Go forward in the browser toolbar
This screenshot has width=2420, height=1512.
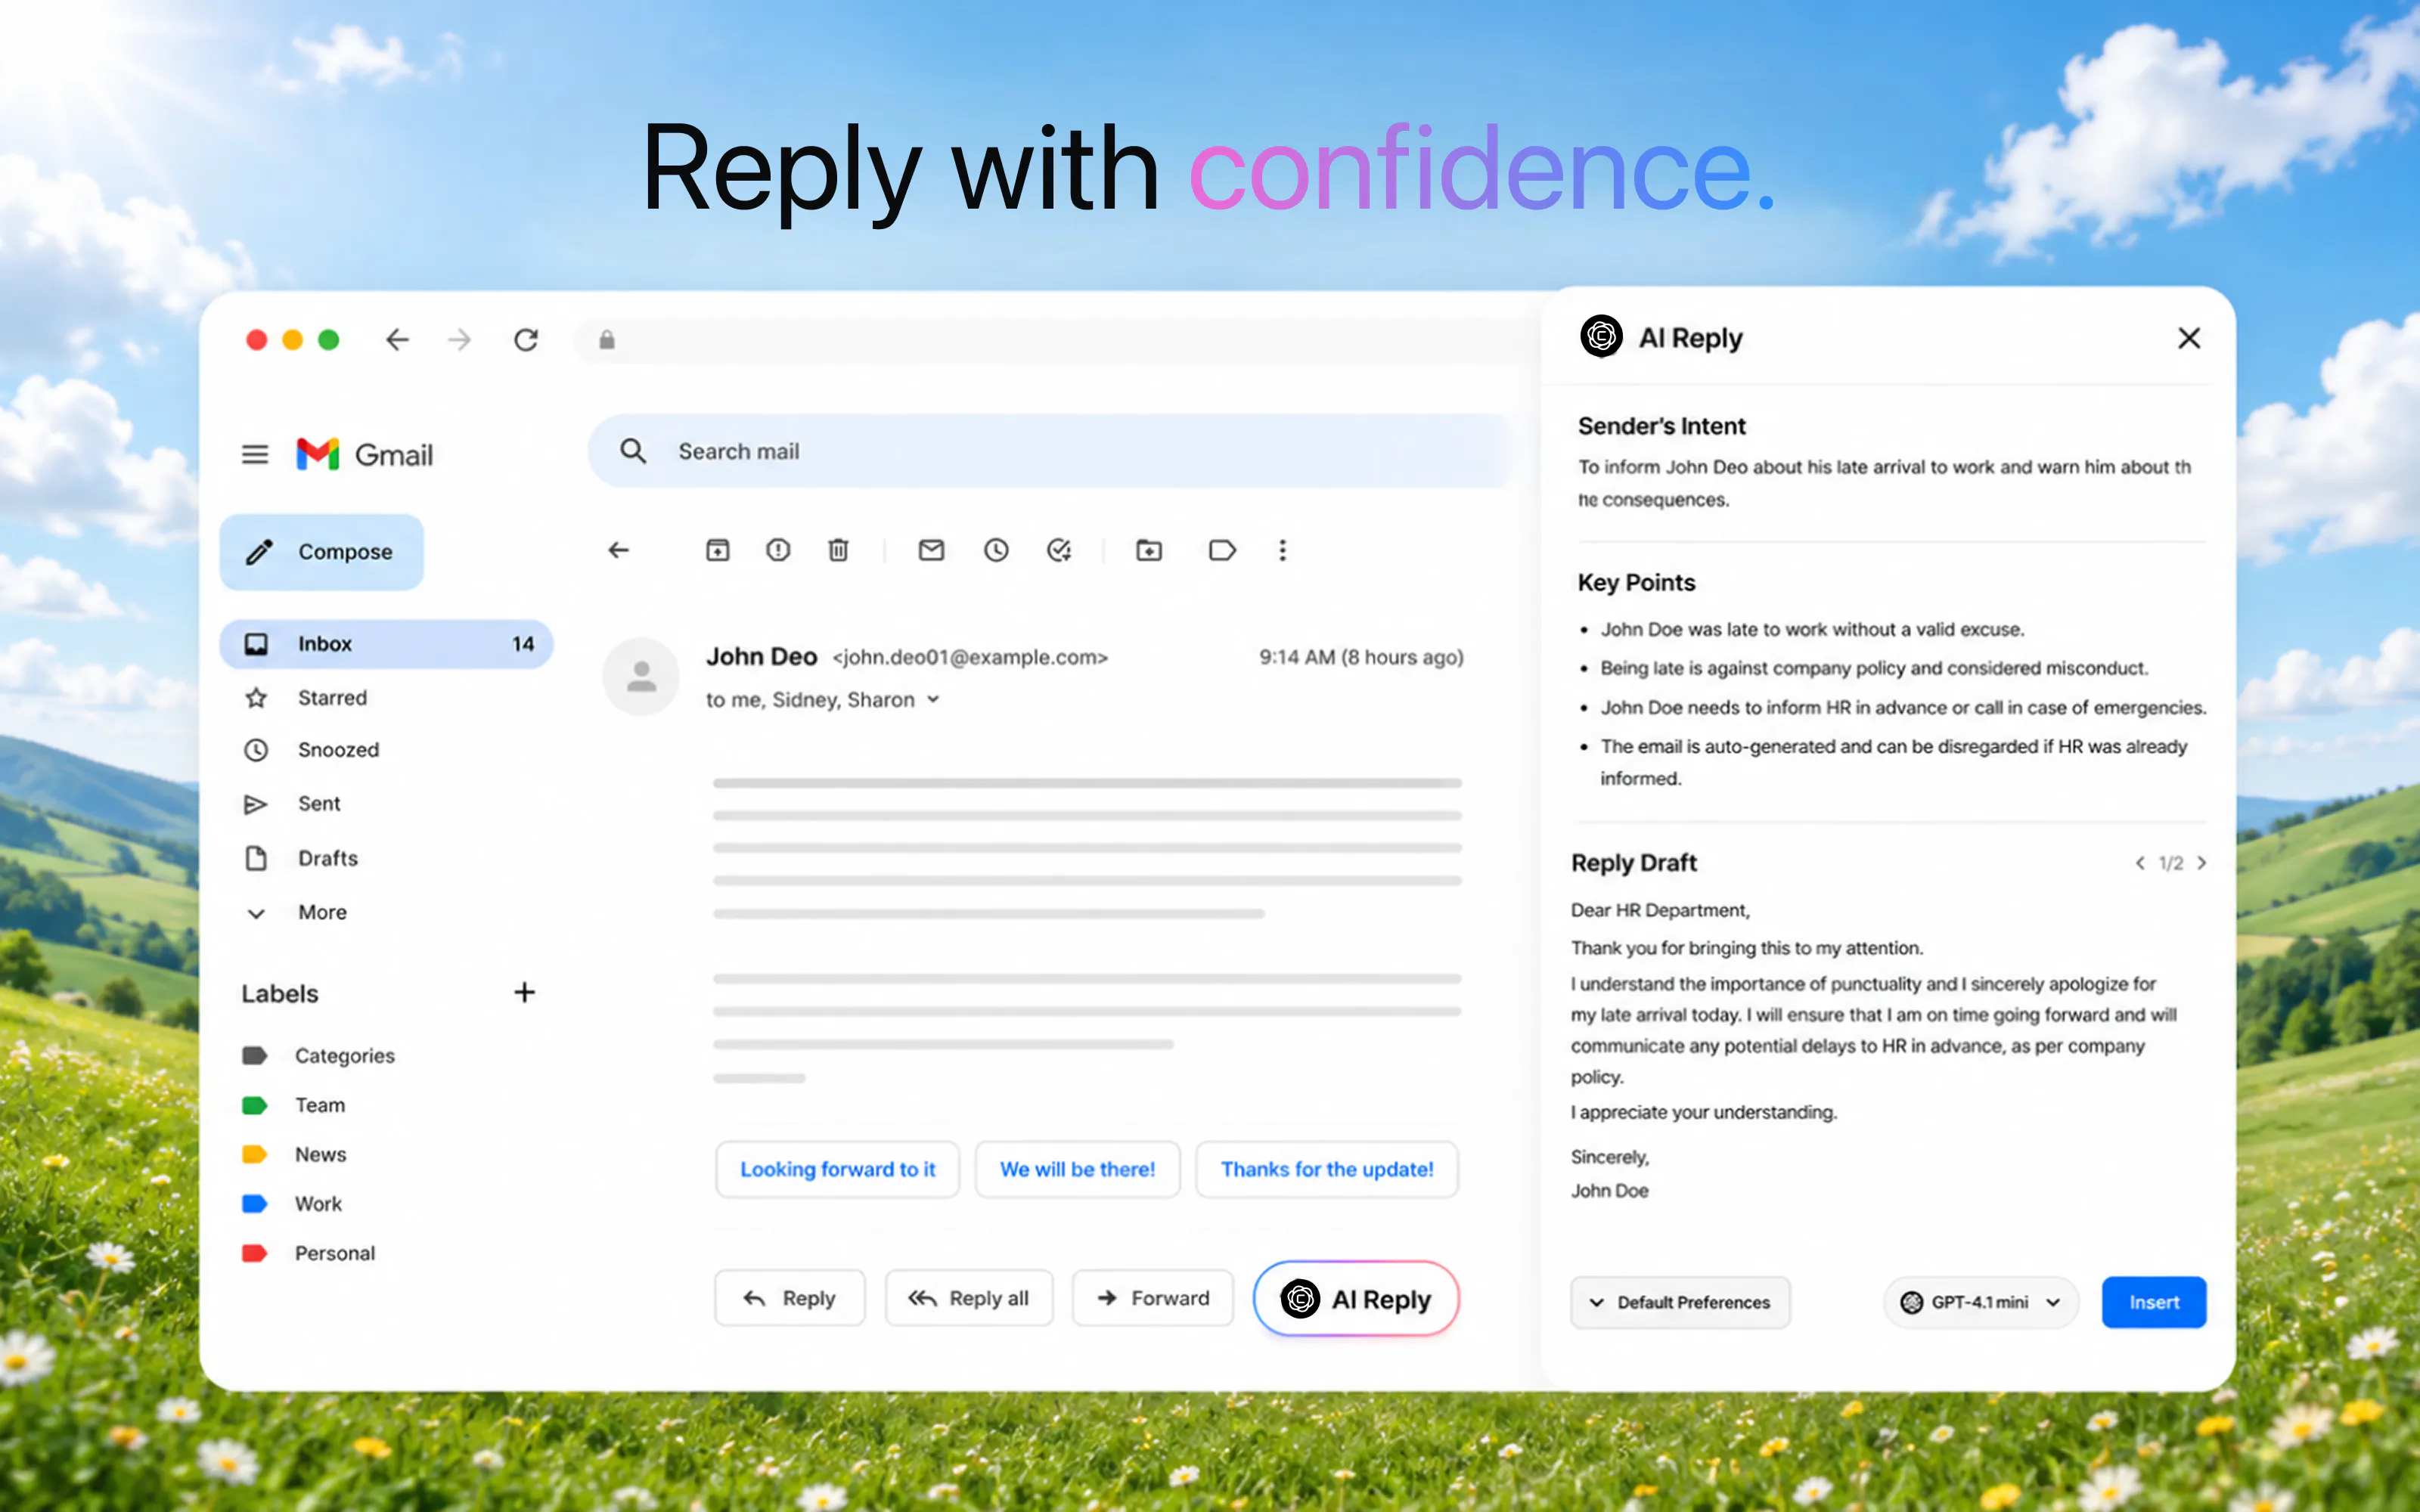click(x=459, y=340)
